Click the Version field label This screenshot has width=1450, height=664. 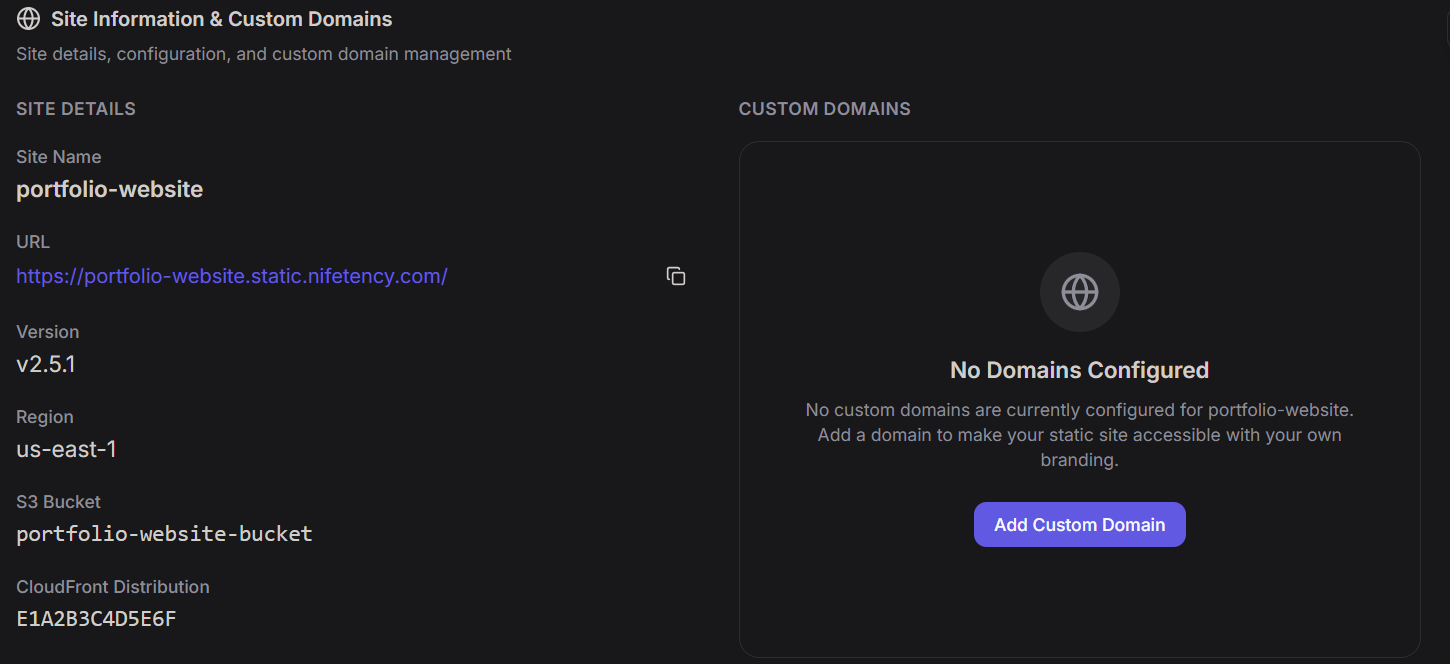[48, 332]
